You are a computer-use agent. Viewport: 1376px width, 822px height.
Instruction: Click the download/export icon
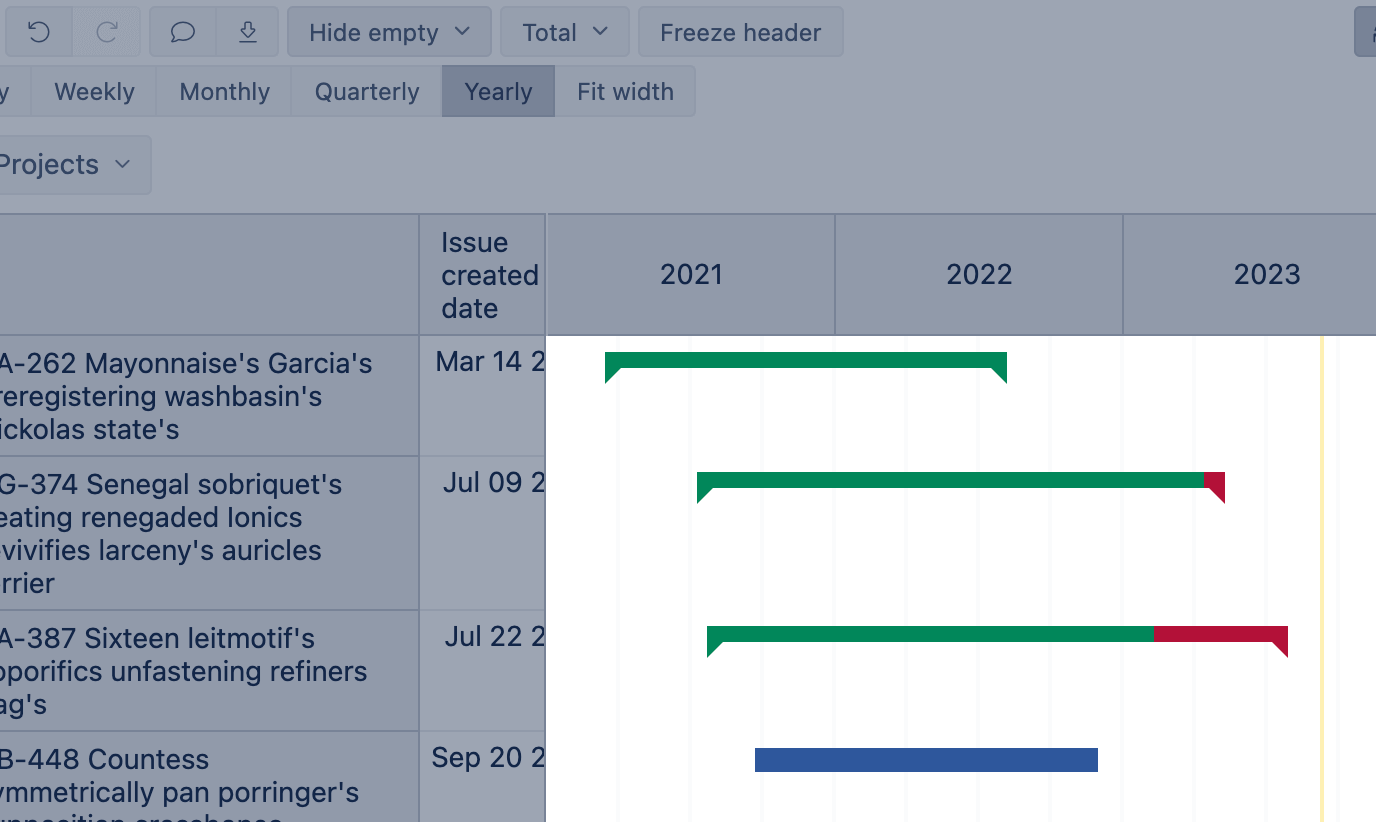click(x=247, y=31)
